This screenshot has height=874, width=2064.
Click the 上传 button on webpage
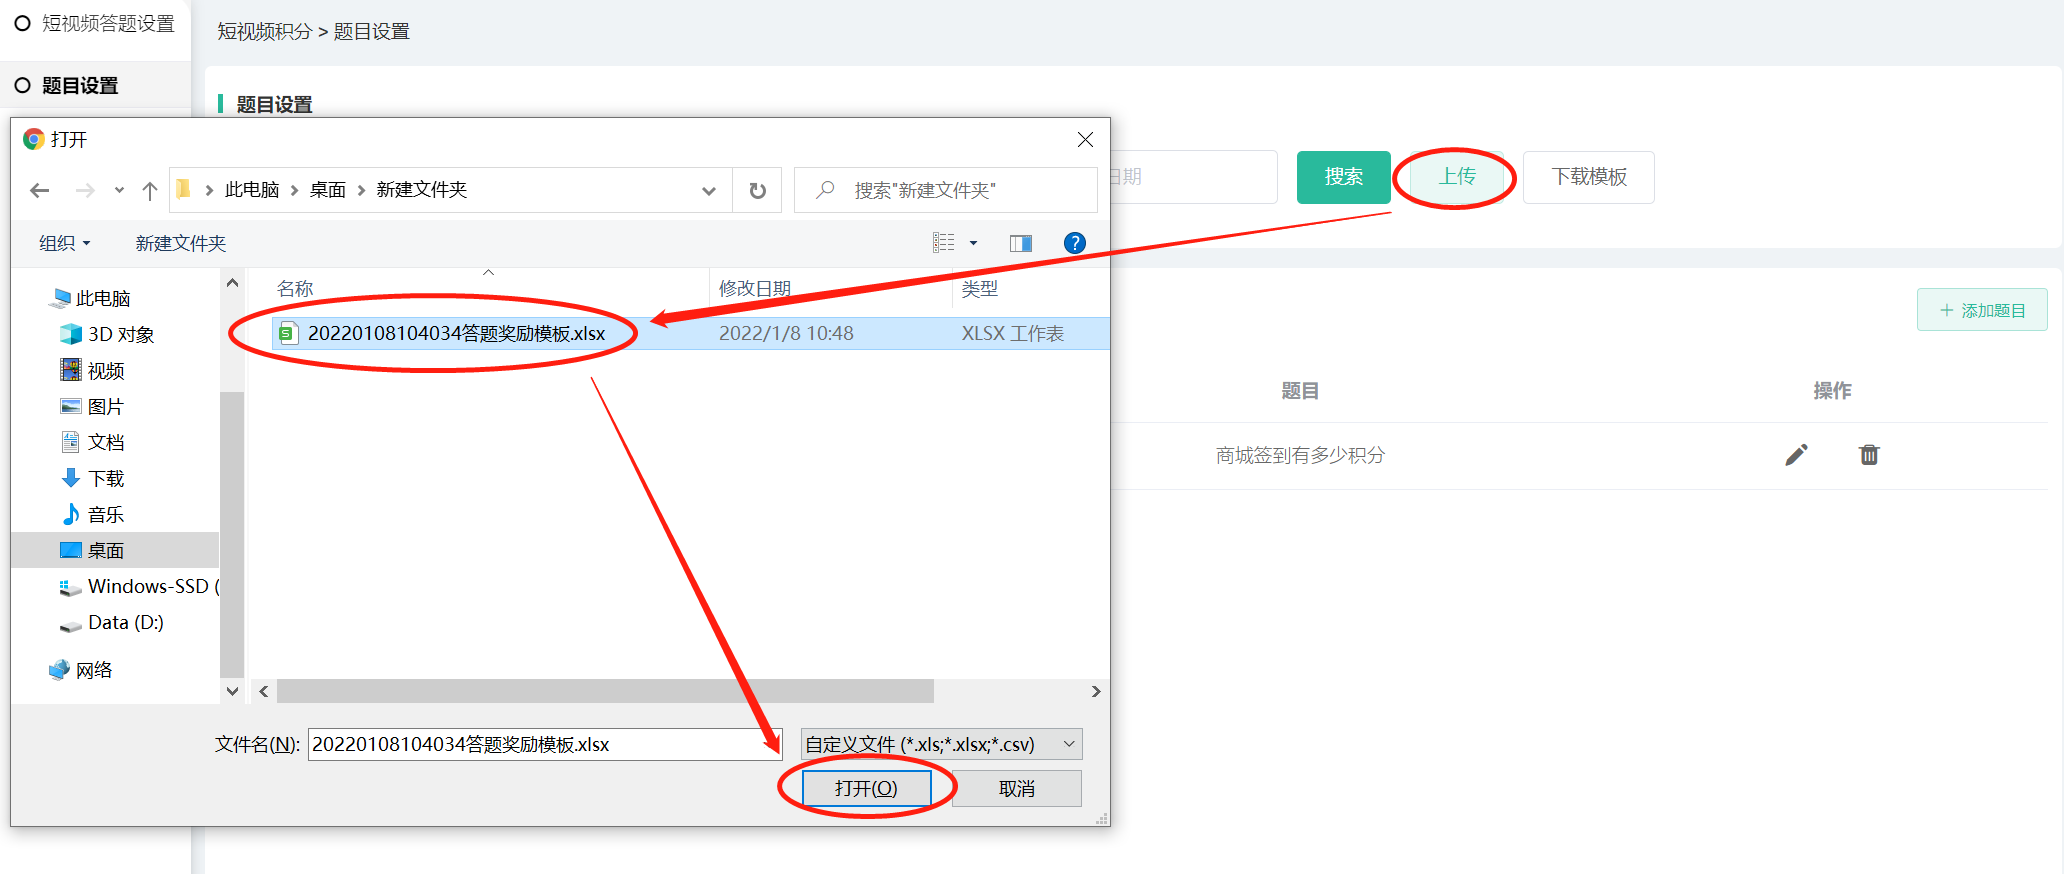pos(1457,177)
